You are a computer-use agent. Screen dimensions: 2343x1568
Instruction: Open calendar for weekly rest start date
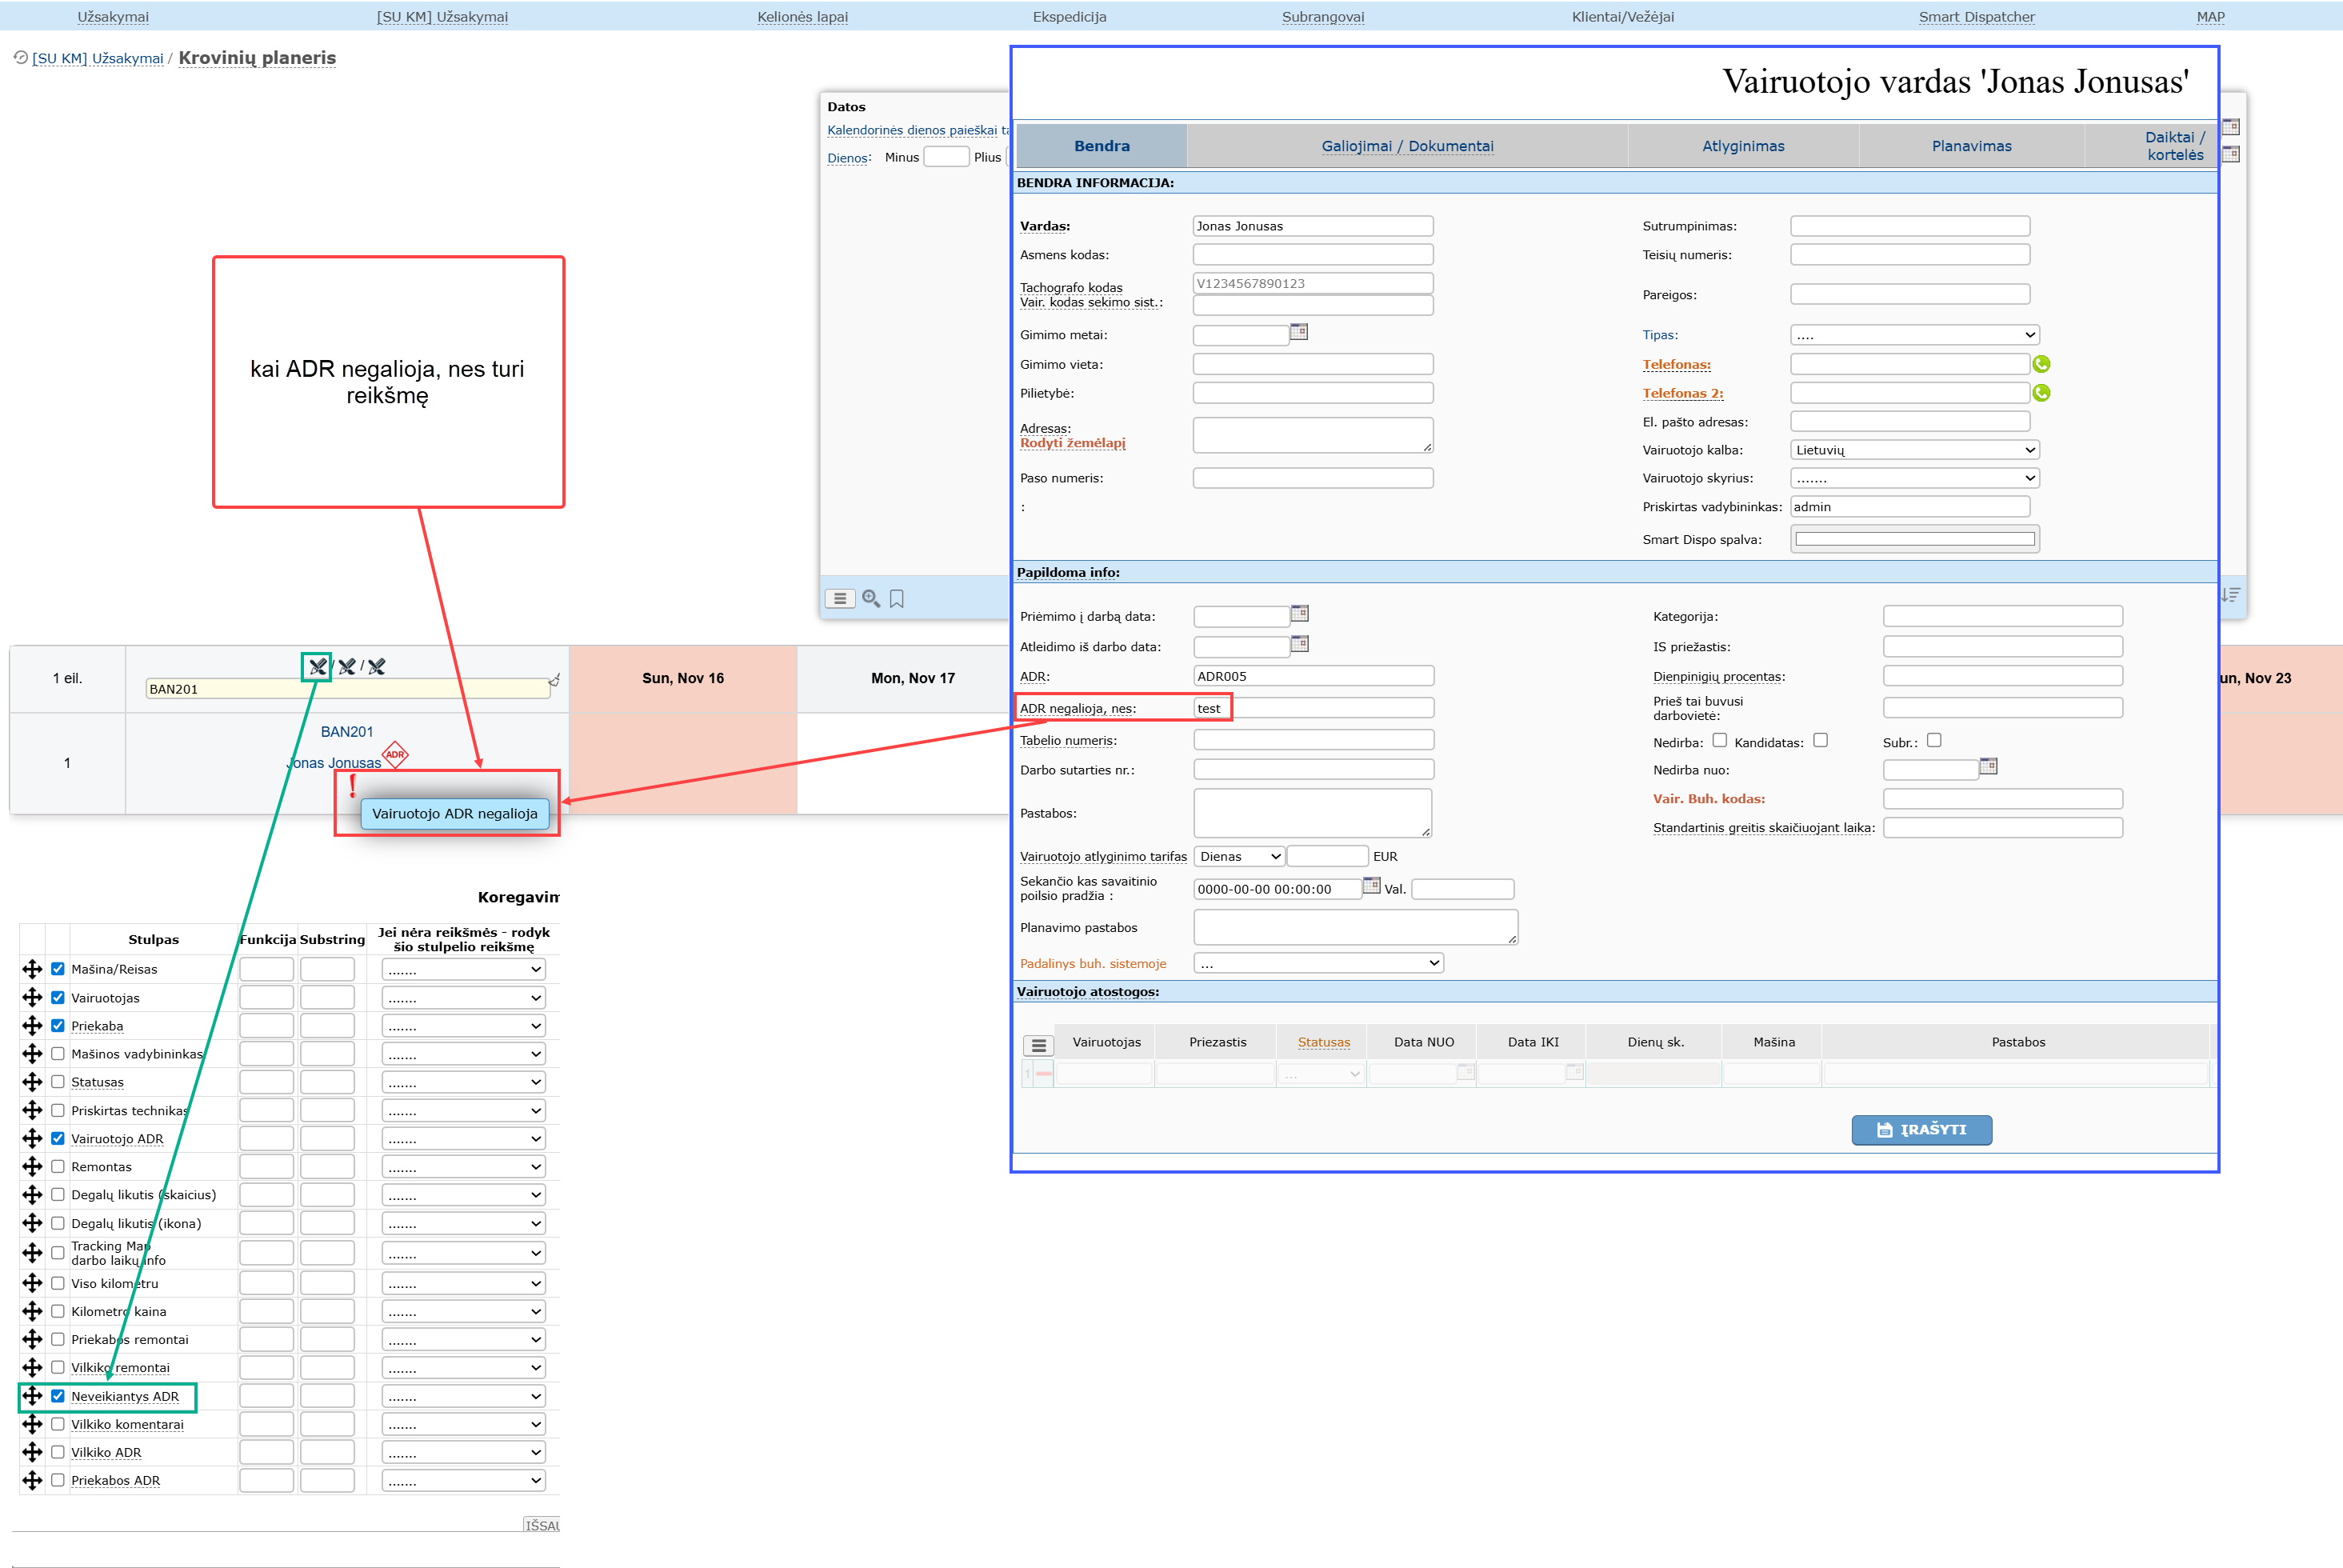1372,886
